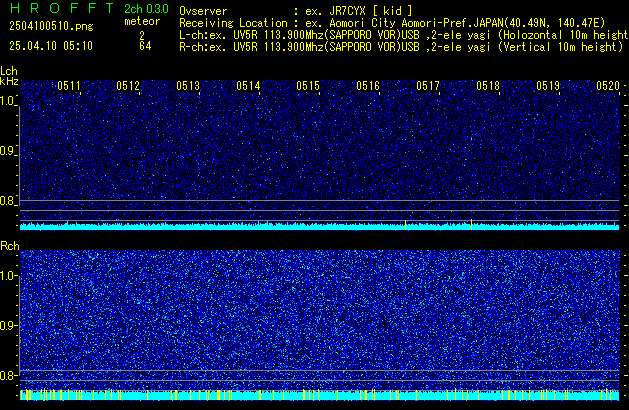Select the 'Lch' channel label
This screenshot has width=629, height=410.
click(x=9, y=71)
